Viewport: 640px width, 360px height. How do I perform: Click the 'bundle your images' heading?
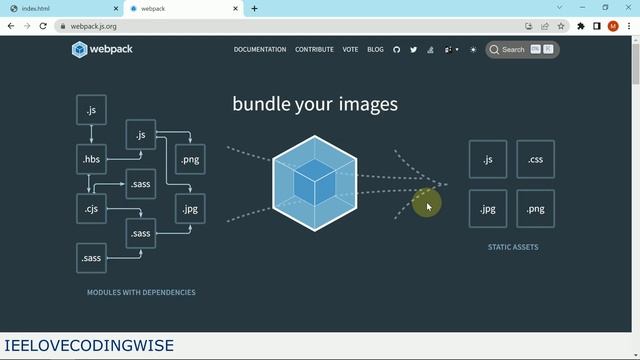point(315,104)
